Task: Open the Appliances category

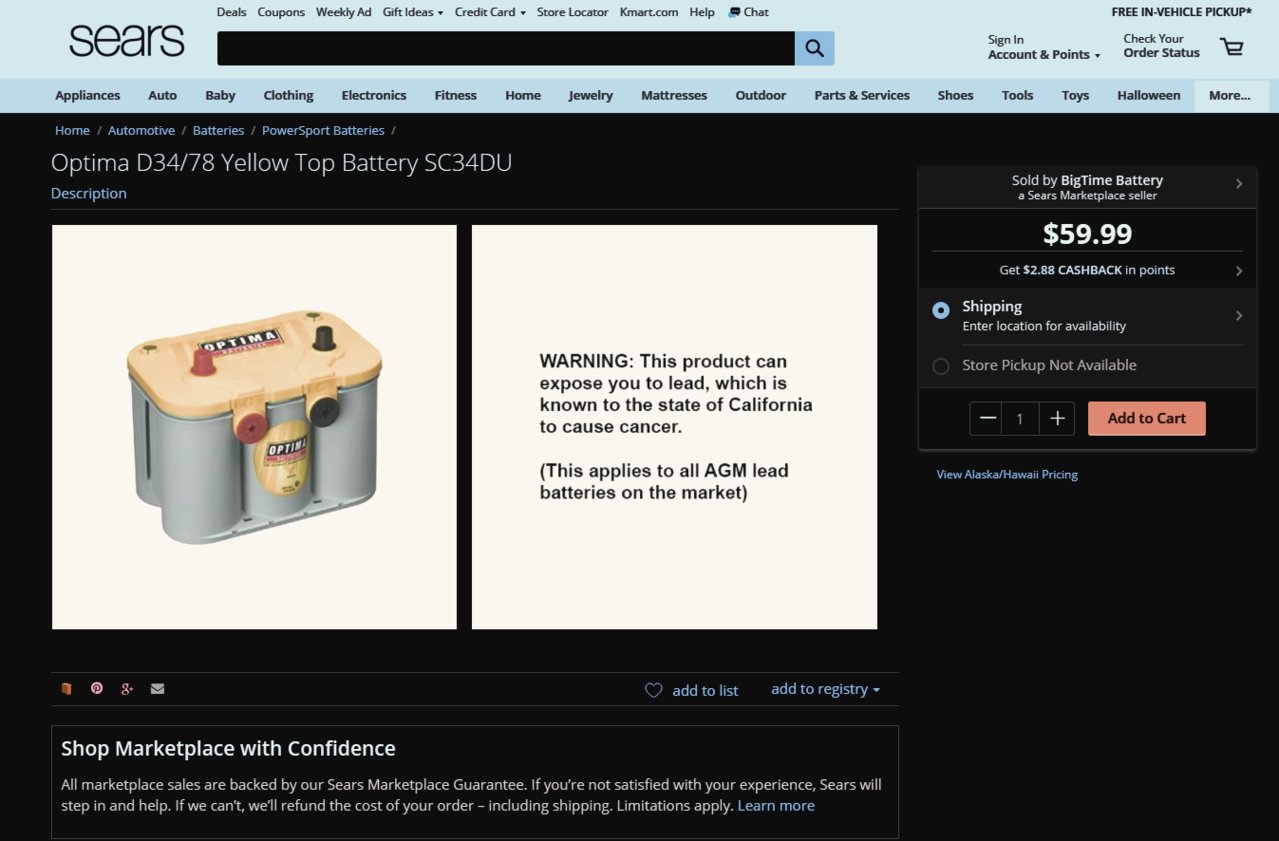Action: point(88,96)
